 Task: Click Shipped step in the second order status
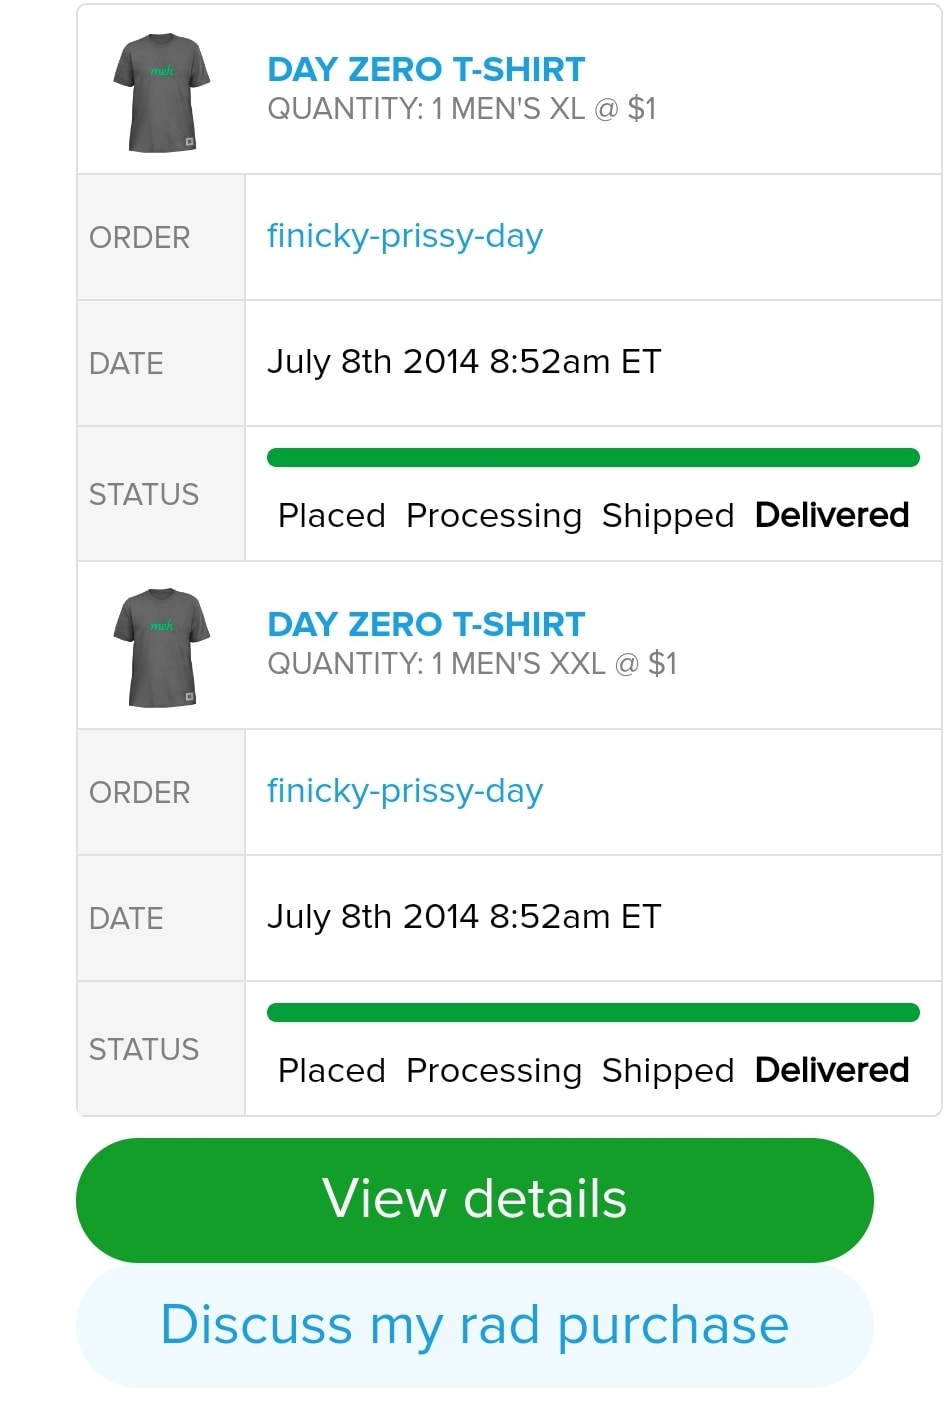(x=668, y=1071)
